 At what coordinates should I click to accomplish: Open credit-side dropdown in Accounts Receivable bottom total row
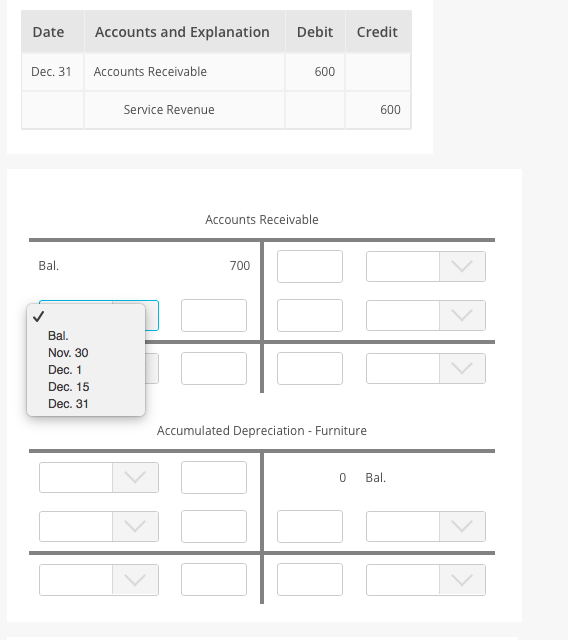[426, 369]
